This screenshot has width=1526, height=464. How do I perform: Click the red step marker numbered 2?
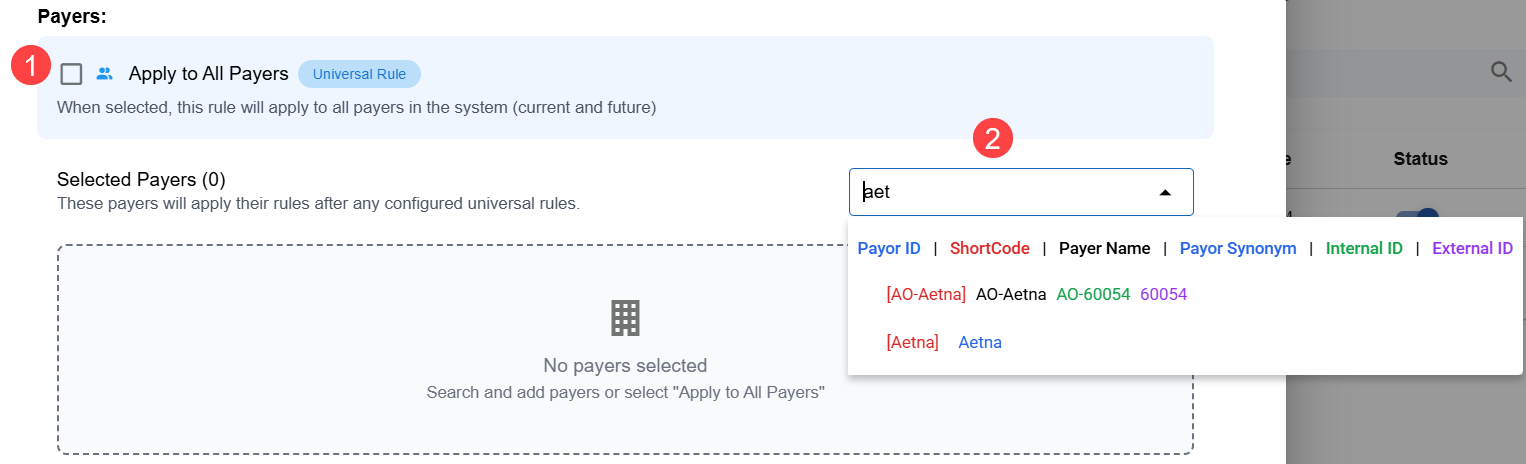click(993, 139)
